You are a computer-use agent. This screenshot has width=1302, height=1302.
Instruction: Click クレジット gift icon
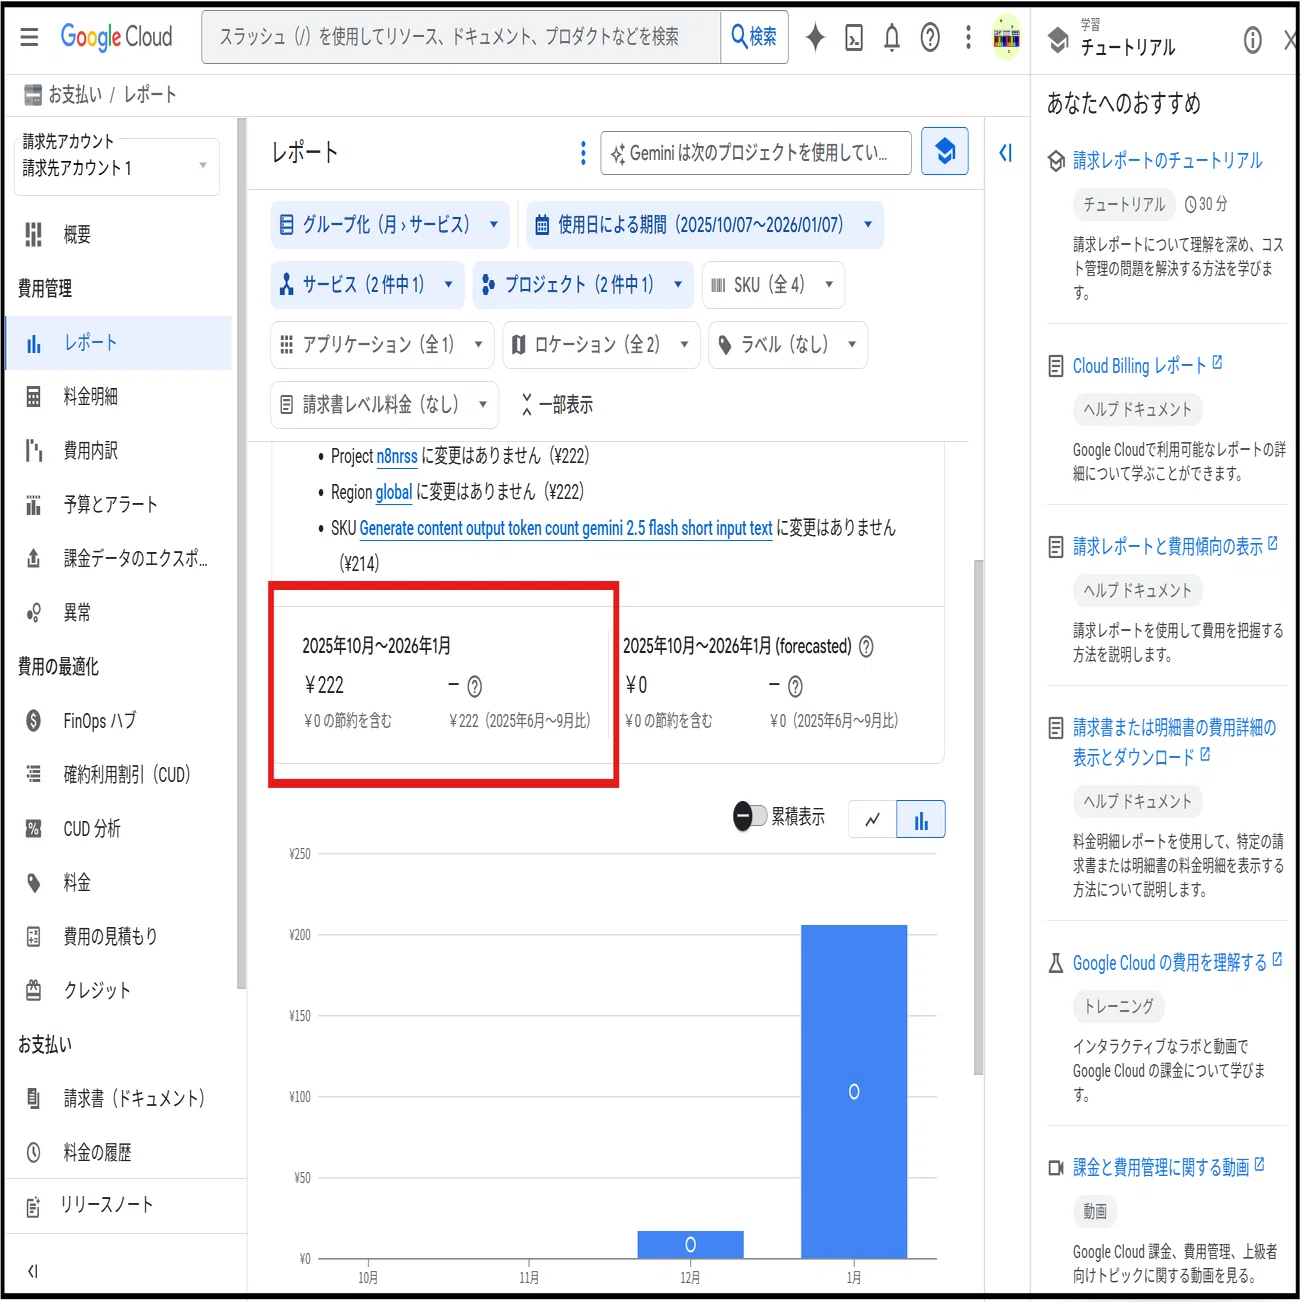tap(33, 990)
